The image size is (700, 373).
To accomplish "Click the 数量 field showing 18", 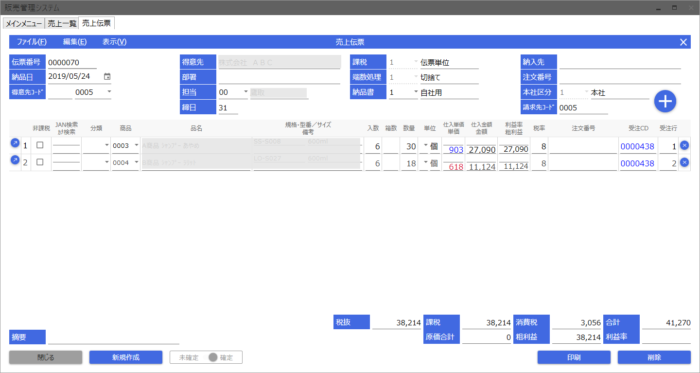I will click(x=409, y=163).
